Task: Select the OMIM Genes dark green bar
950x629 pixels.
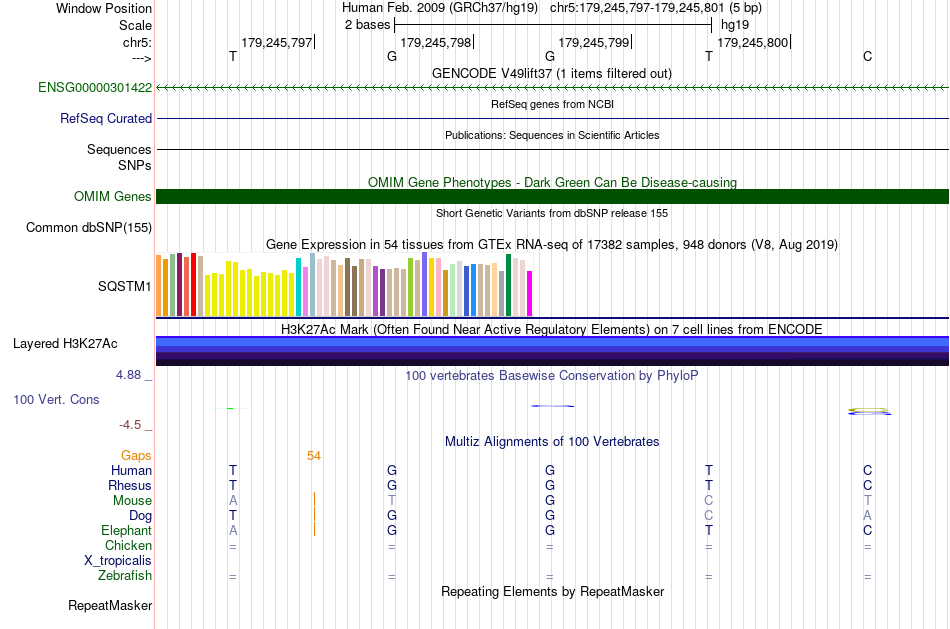Action: click(x=552, y=196)
